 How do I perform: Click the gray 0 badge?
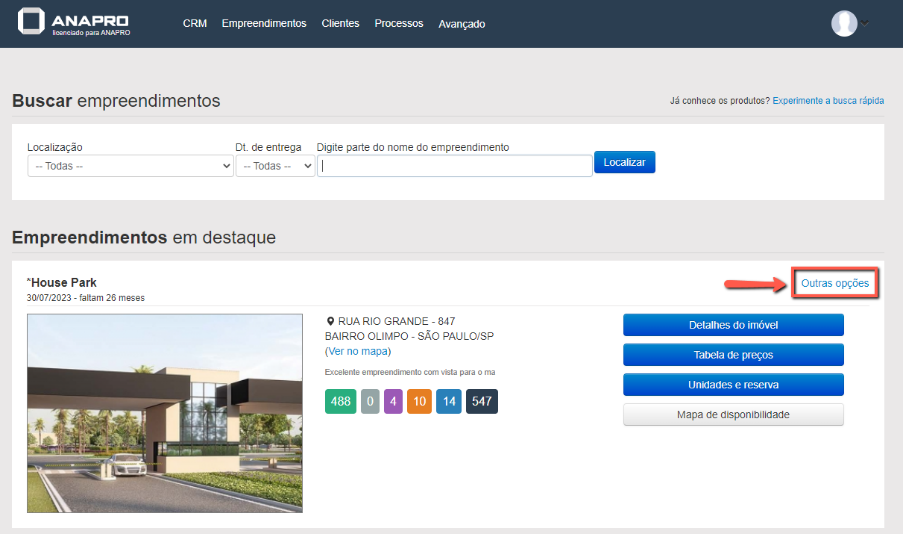370,402
